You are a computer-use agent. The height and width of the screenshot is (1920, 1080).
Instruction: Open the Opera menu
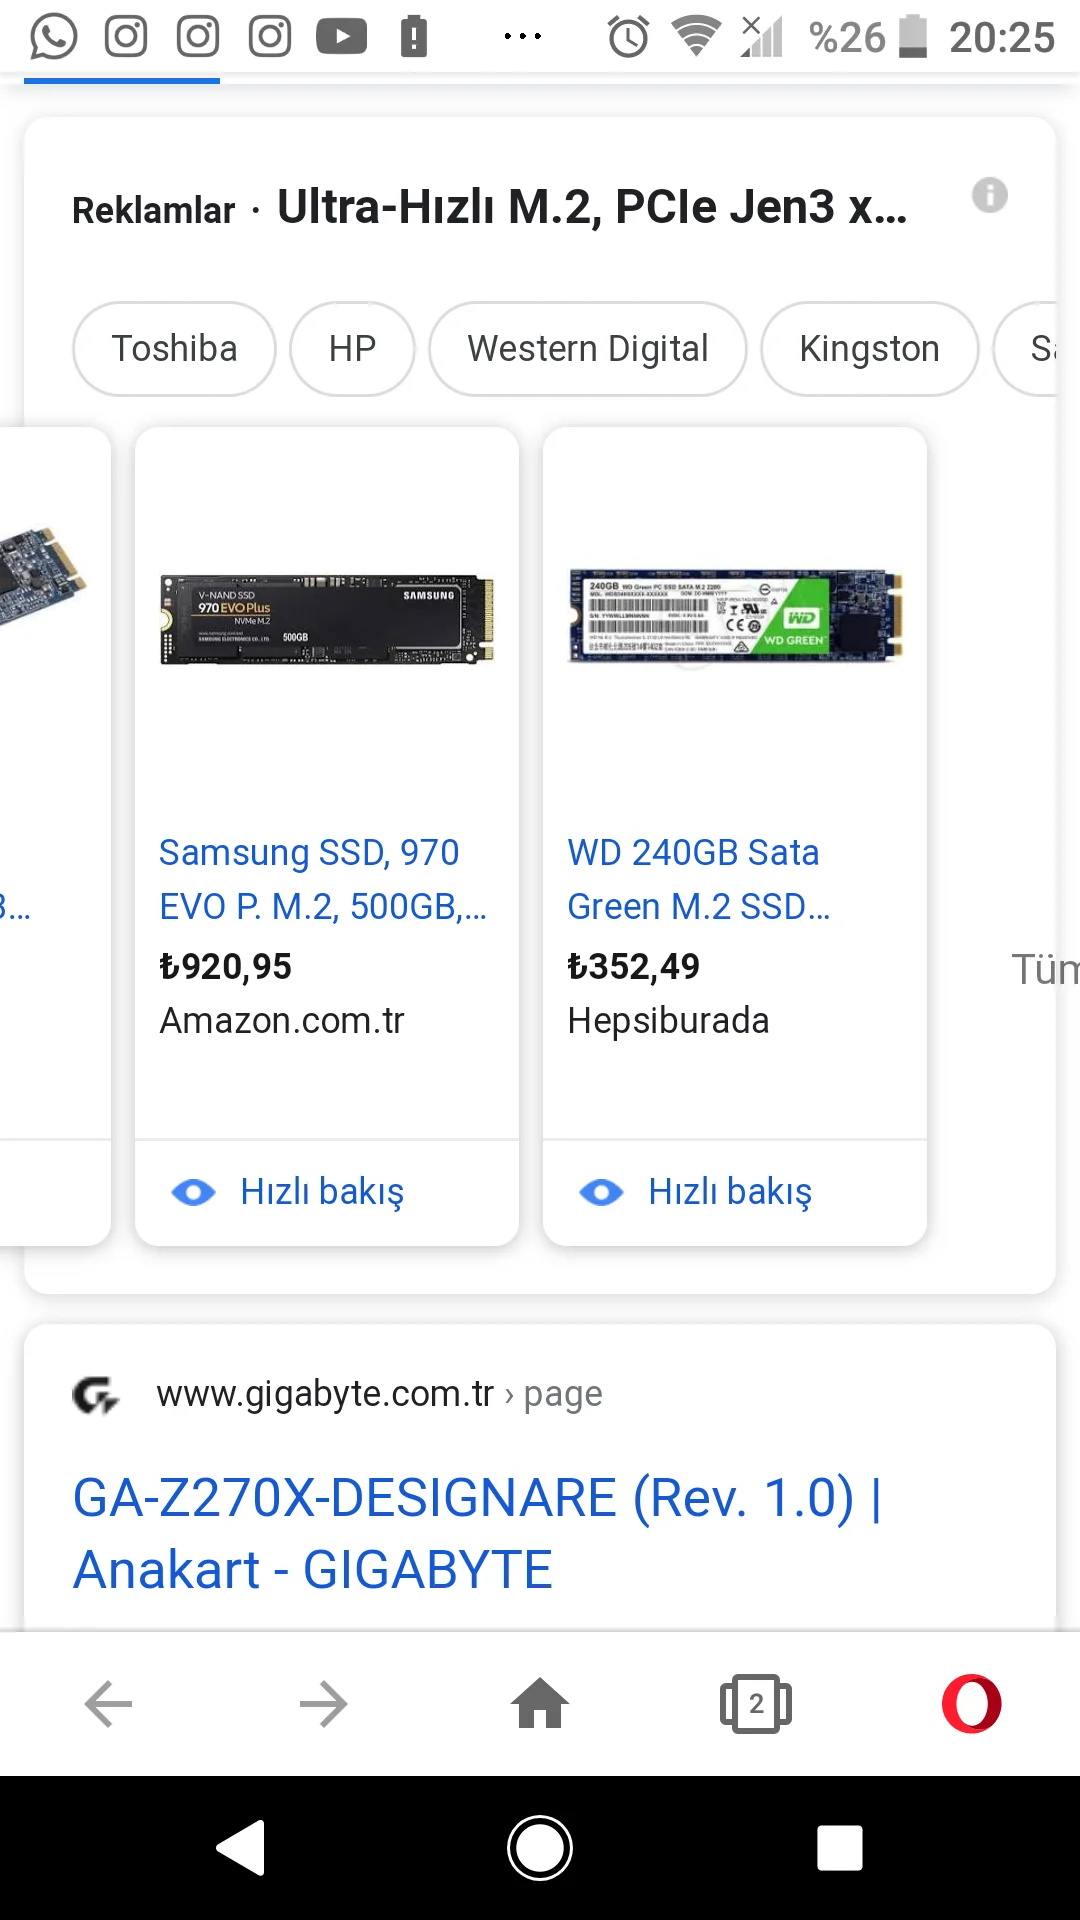tap(971, 1704)
